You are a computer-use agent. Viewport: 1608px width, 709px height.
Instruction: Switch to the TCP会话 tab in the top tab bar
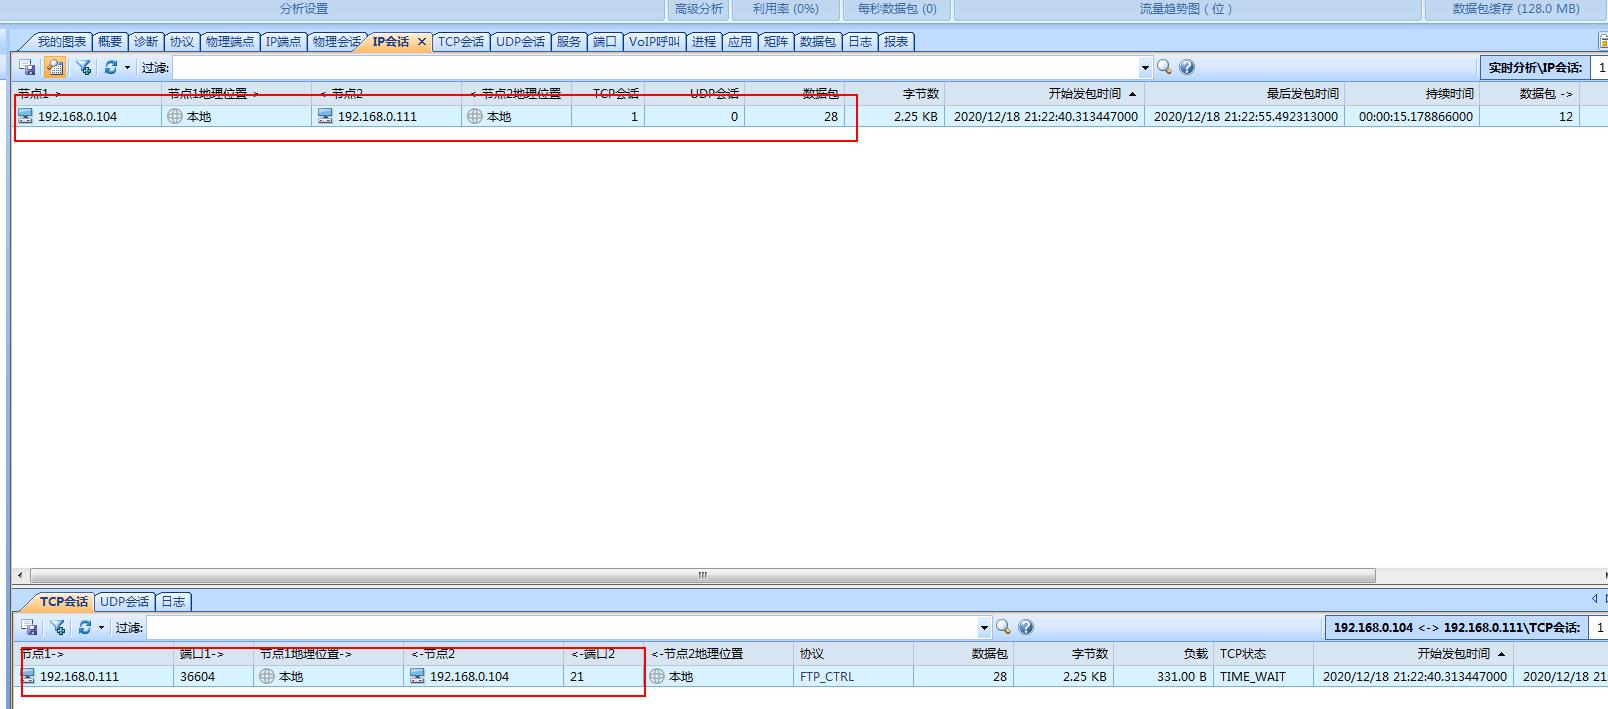tap(460, 42)
